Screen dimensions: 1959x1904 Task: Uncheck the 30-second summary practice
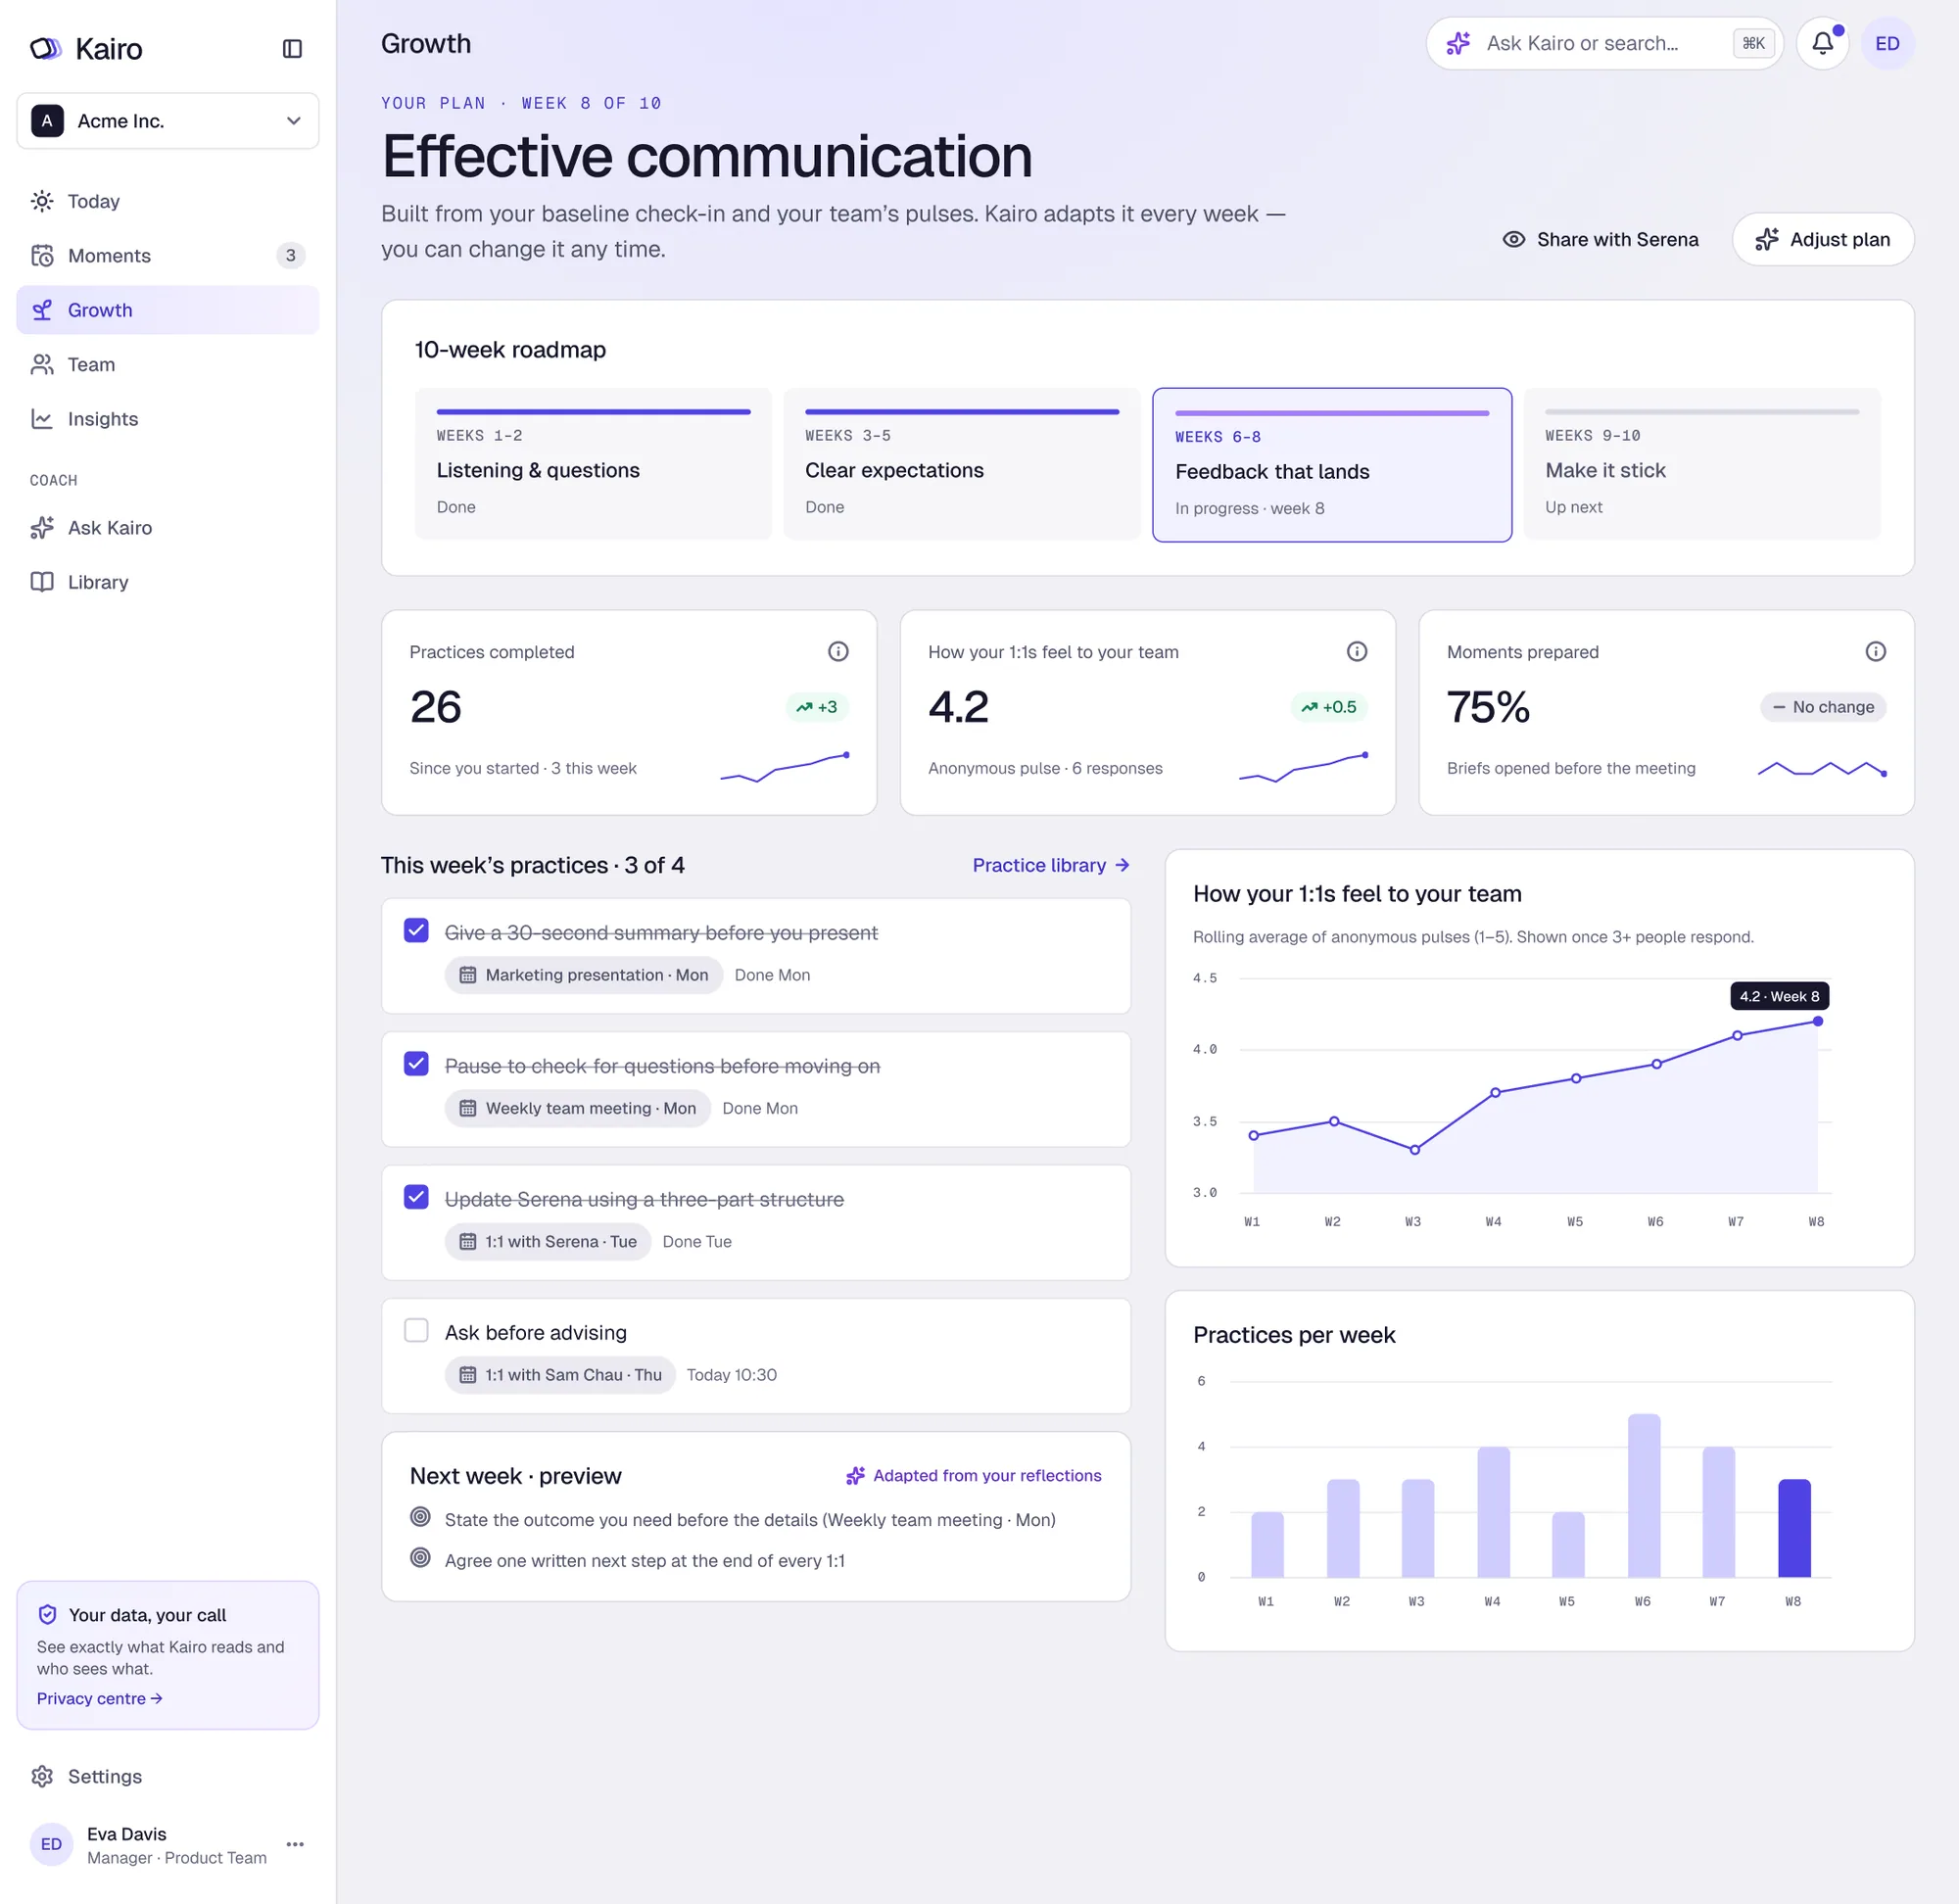416,930
